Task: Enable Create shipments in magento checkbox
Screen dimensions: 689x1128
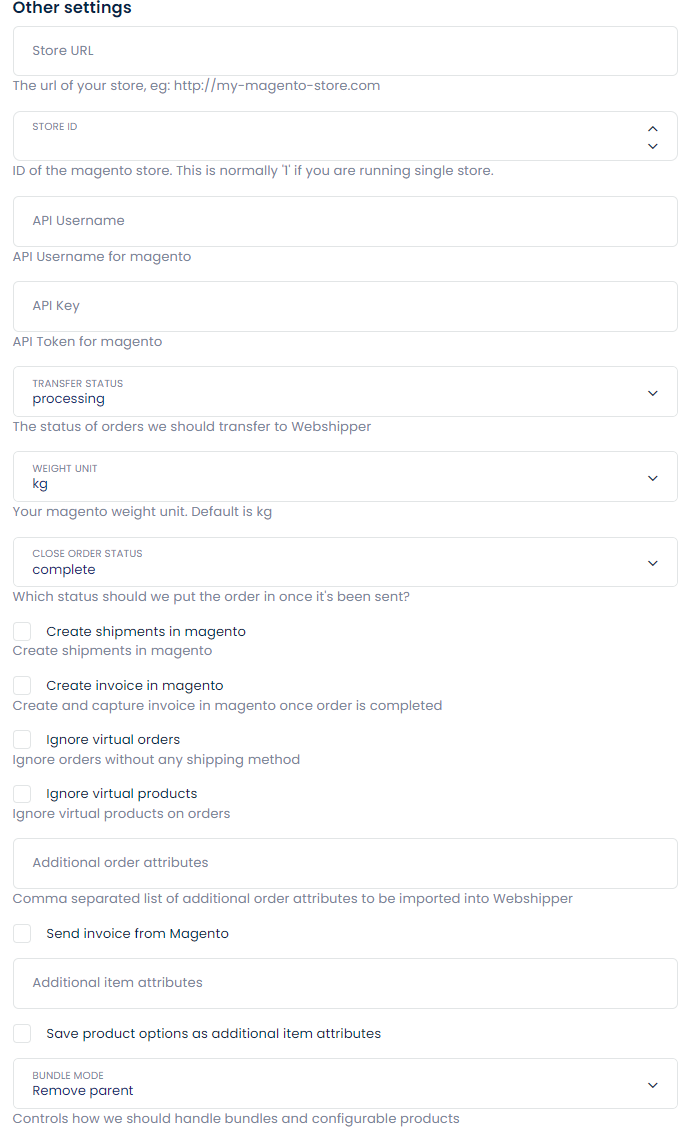Action: 22,632
